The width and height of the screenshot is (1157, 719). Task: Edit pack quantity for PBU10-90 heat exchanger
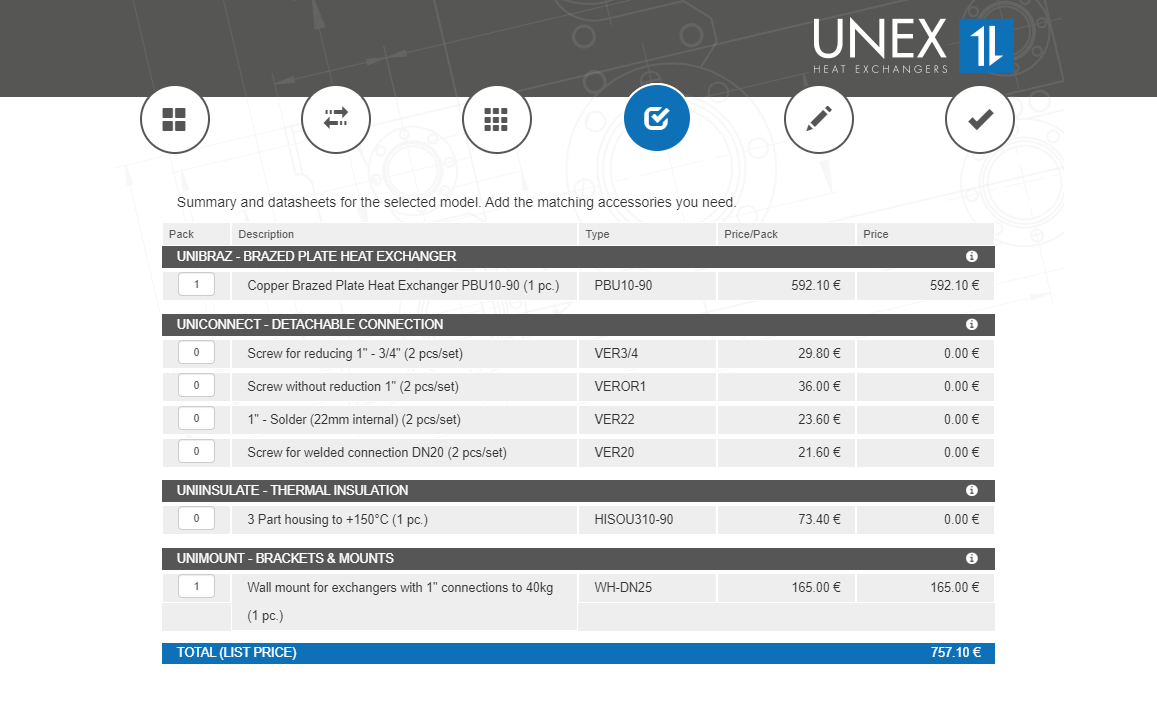(x=196, y=284)
